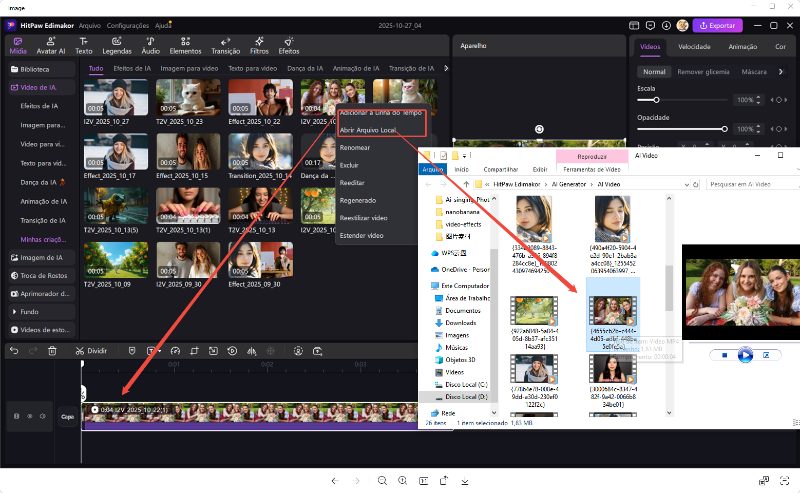The image size is (800, 493).
Task: Open Imagem de IA sidebar section
Action: pyautogui.click(x=42, y=258)
